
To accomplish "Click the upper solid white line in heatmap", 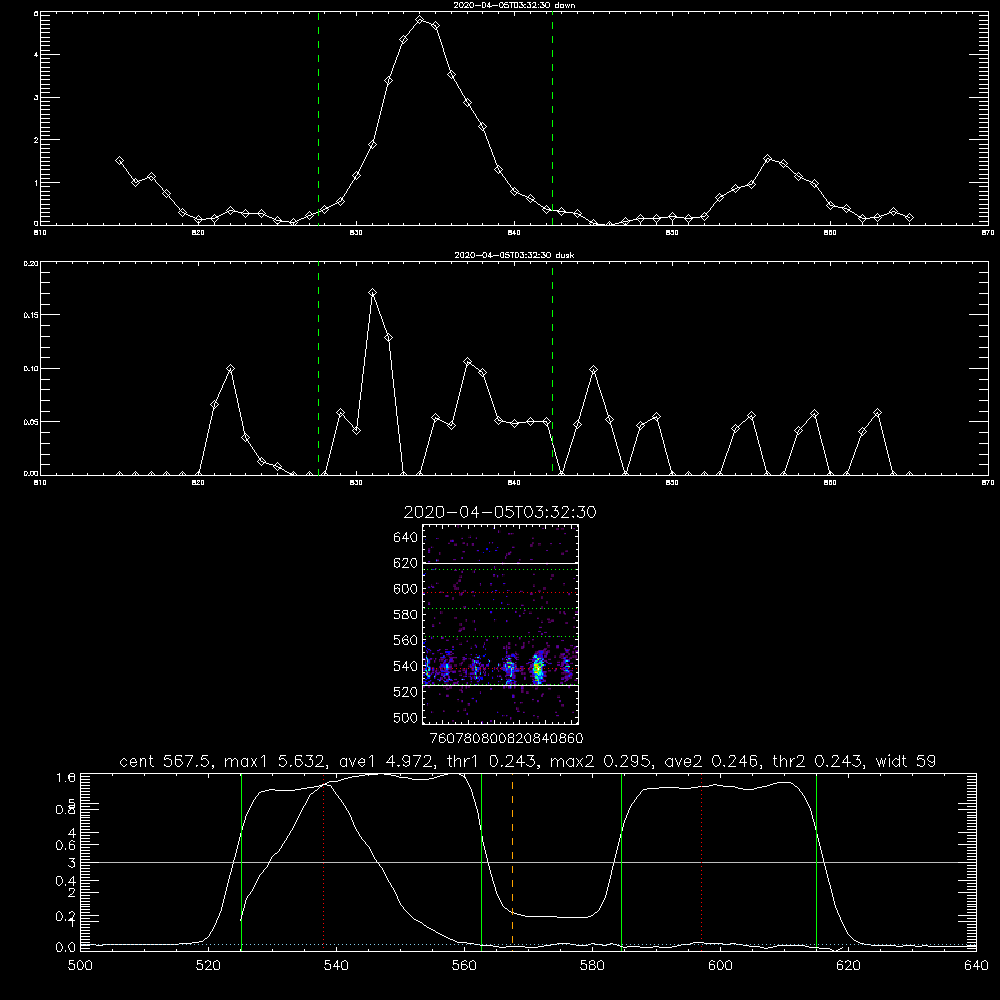I will 500,563.
